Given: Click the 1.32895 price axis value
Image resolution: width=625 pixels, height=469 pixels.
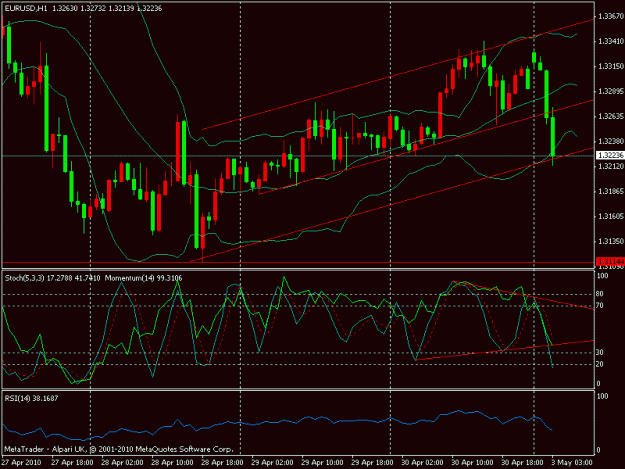Looking at the screenshot, I should [x=611, y=91].
